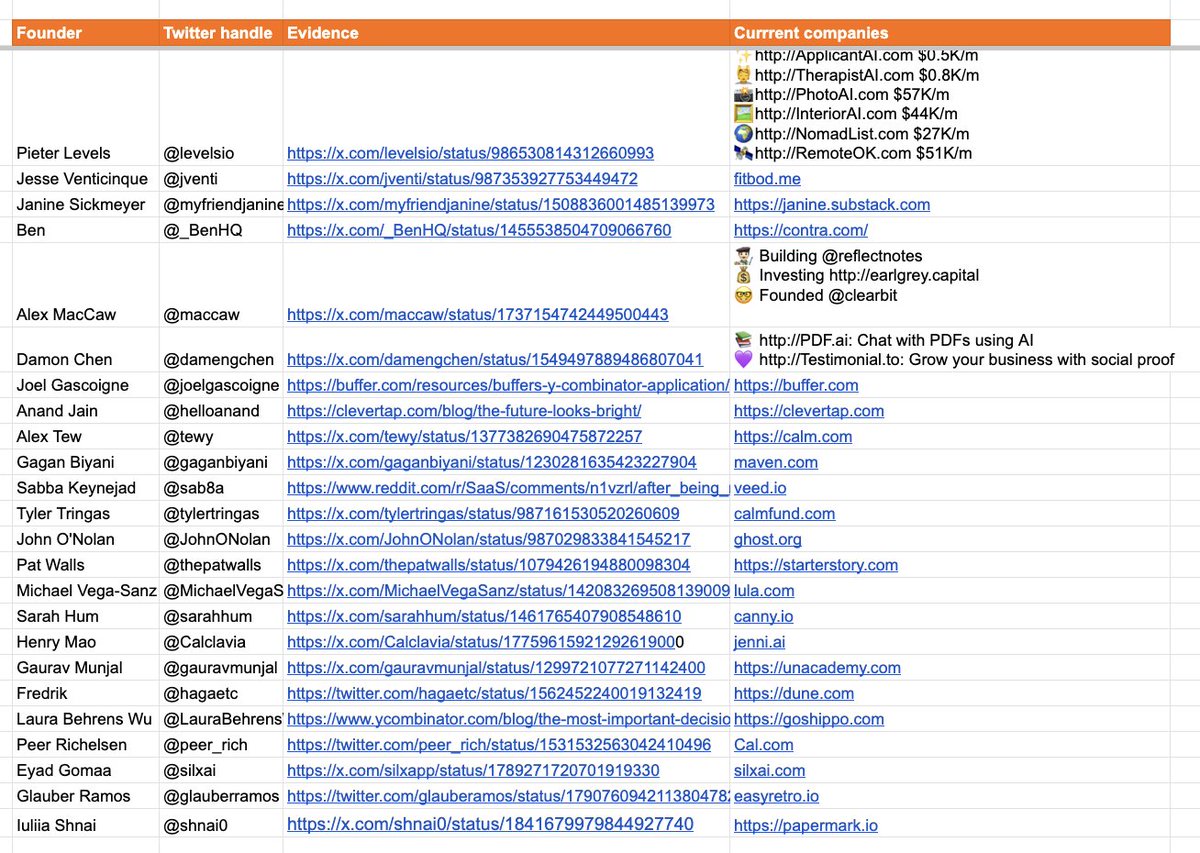1200x853 pixels.
Task: Select the Glauber Ramos founder cell
Action: 85,796
